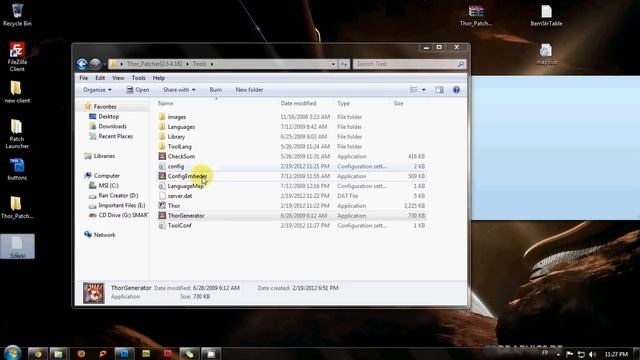Screen dimensions: 640x360
Task: Go back with the Back arrow
Action: [82, 64]
